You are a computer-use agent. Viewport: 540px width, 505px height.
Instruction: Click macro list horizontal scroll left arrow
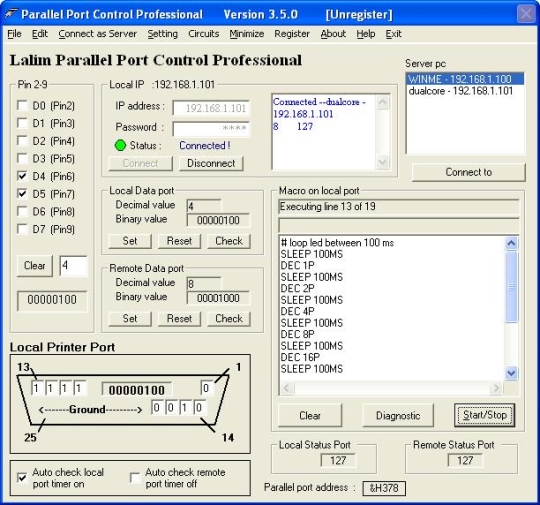pos(287,388)
